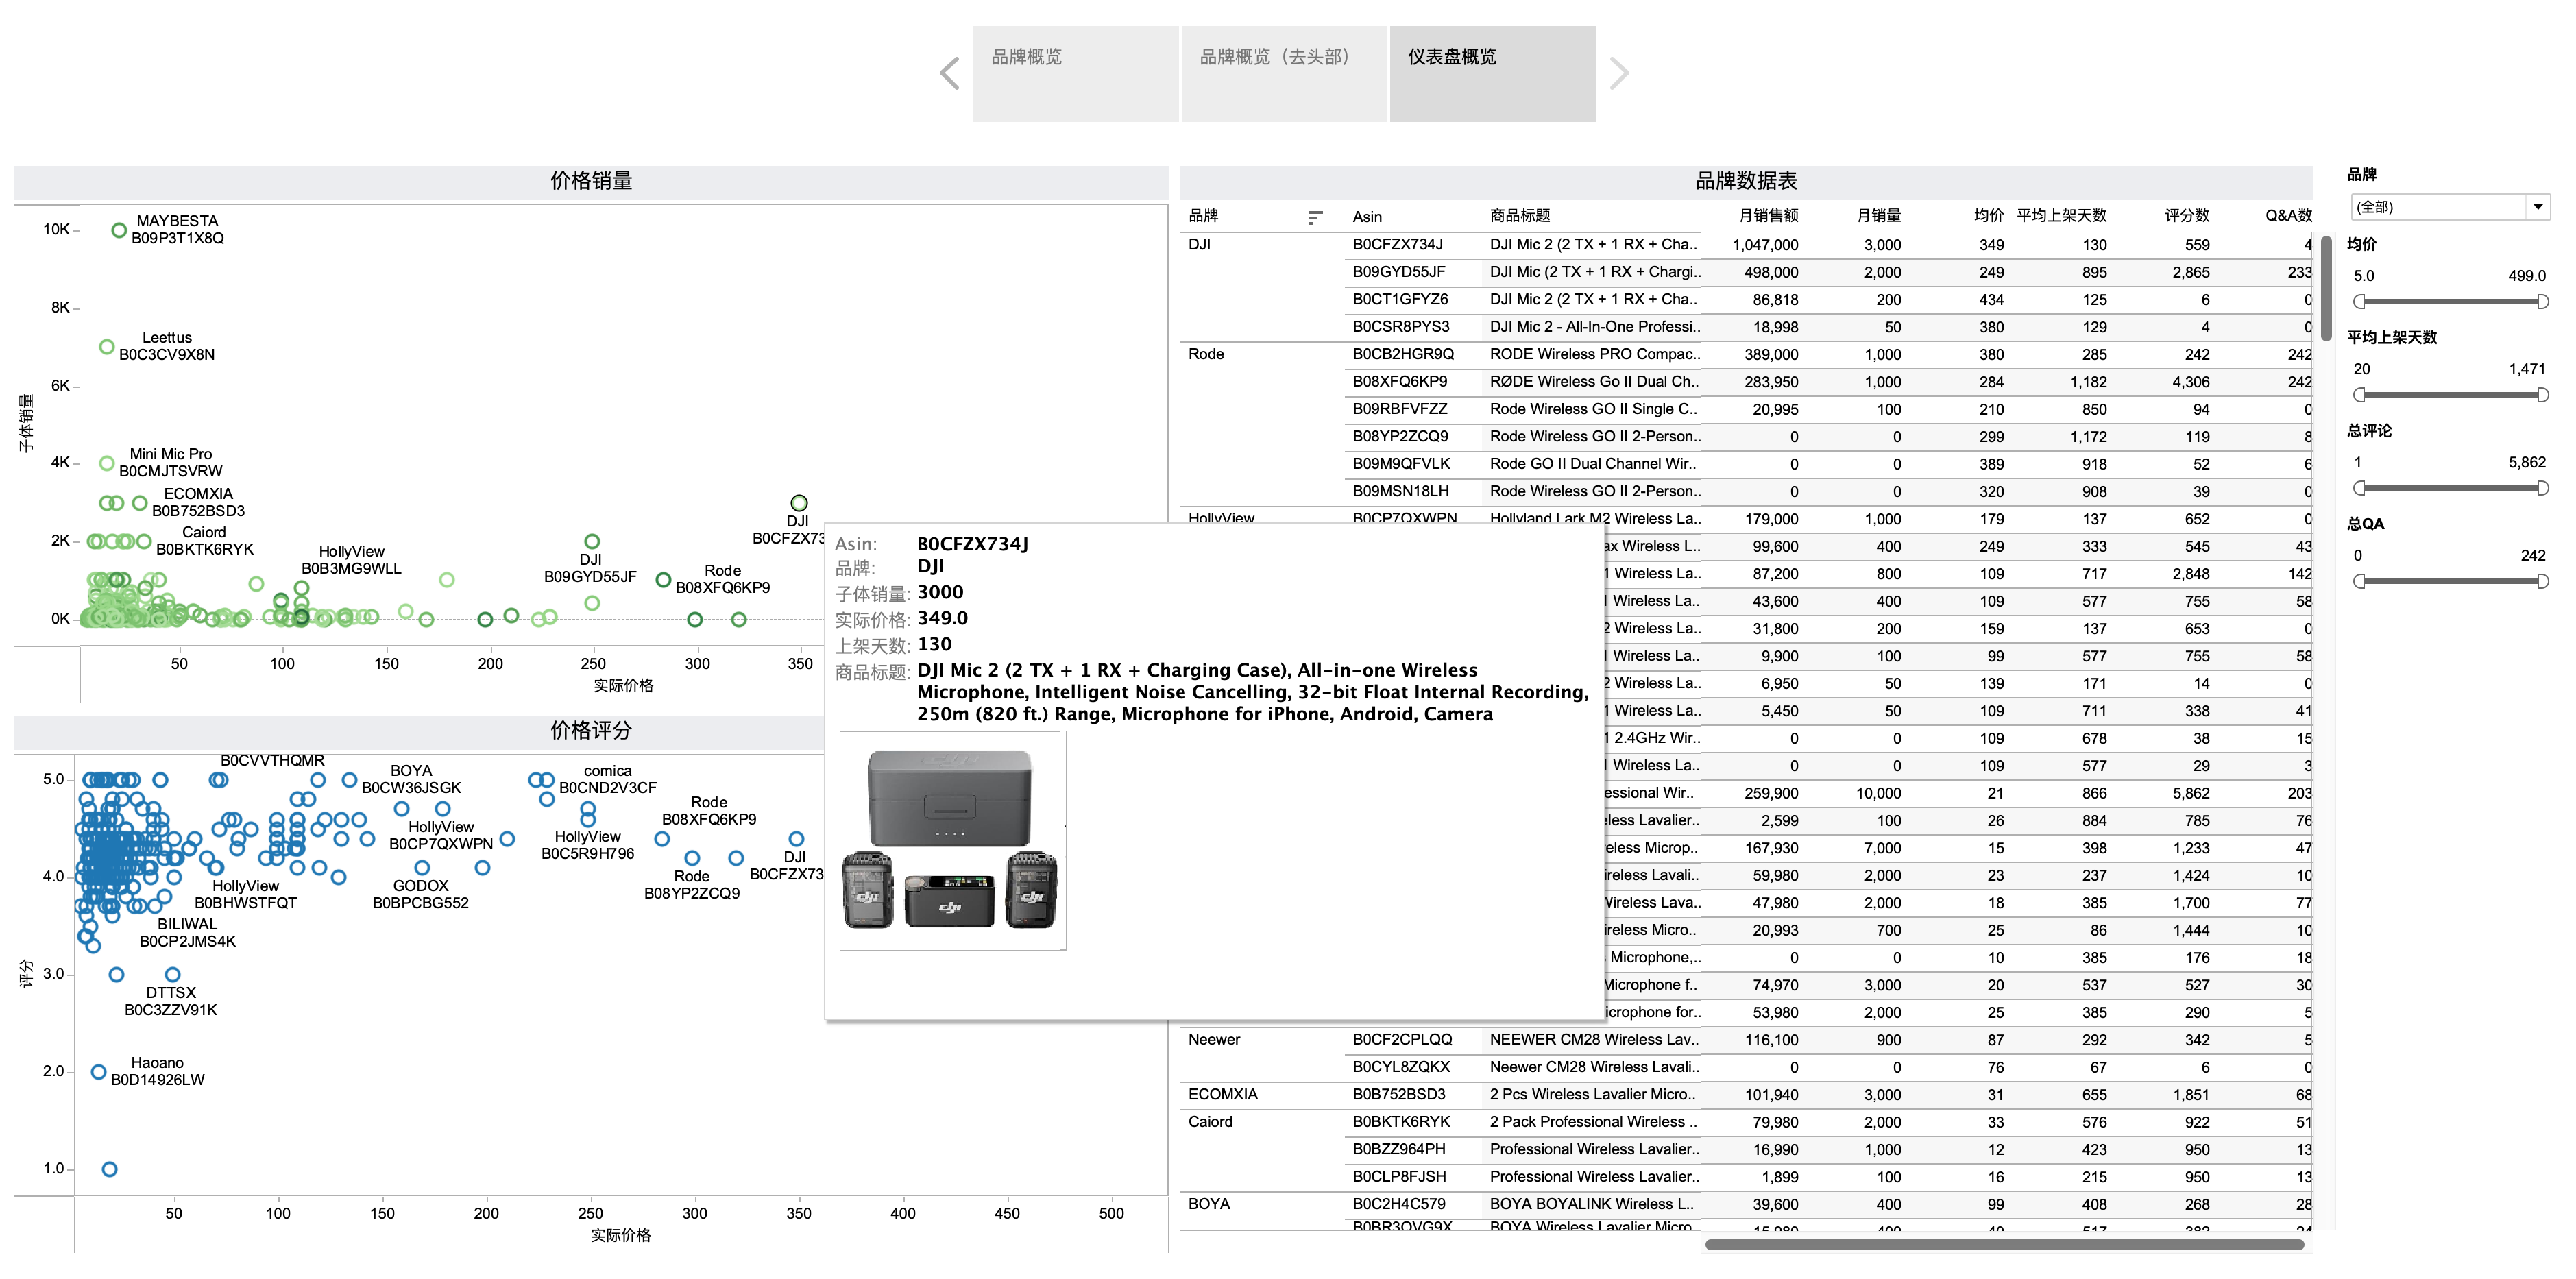Click Asin cell B0C2H4C579
The height and width of the screenshot is (1279, 2576).
[x=1398, y=1204]
